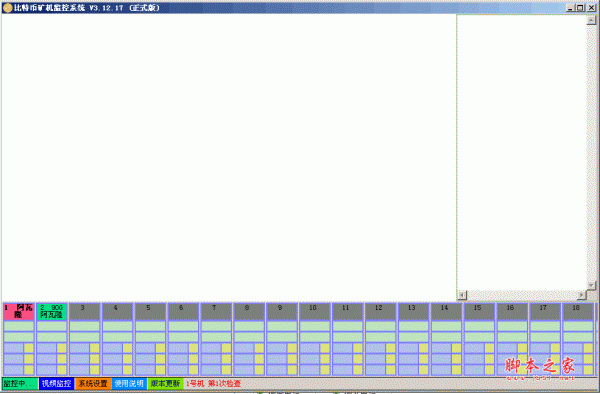Maximize the 比特币矿机监控系统 window
Screen dimensions: 600x394
coord(580,8)
